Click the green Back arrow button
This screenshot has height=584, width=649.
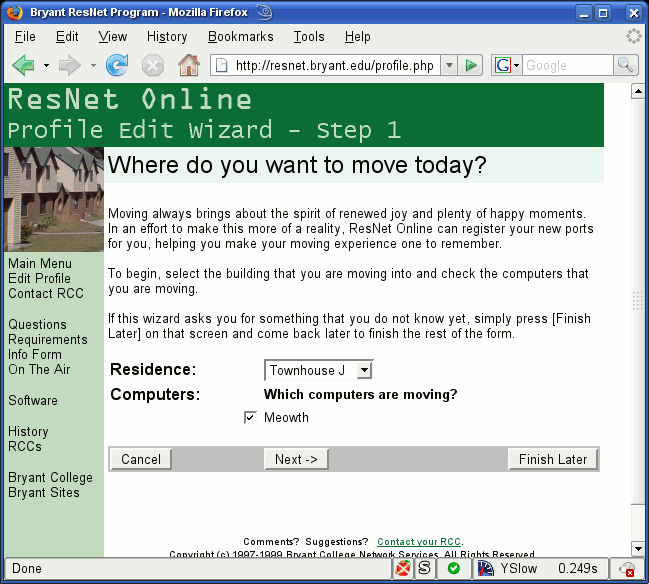point(24,65)
